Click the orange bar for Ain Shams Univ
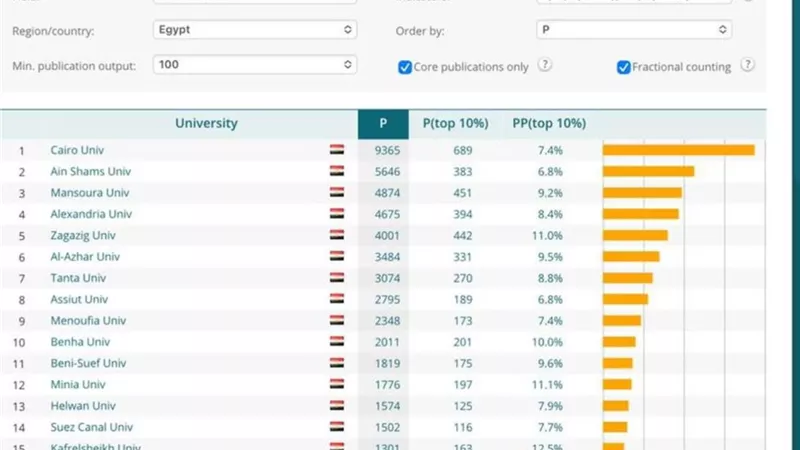 [648, 171]
